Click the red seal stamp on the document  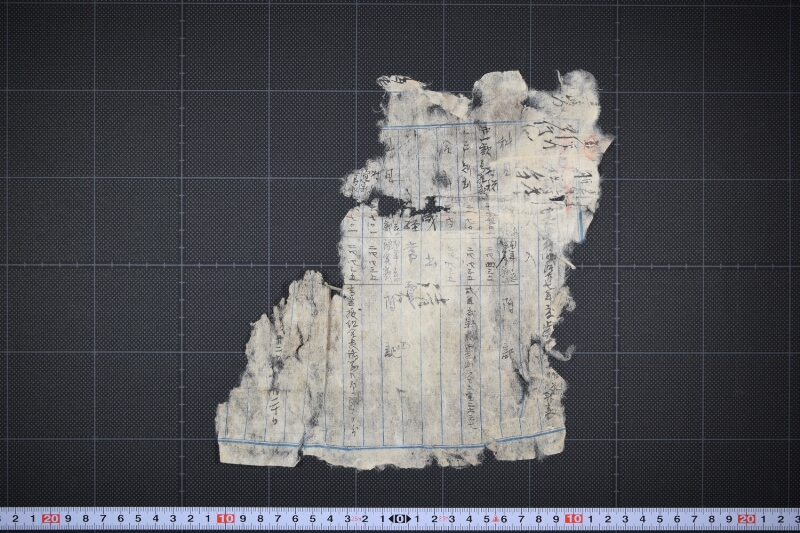[x=592, y=148]
